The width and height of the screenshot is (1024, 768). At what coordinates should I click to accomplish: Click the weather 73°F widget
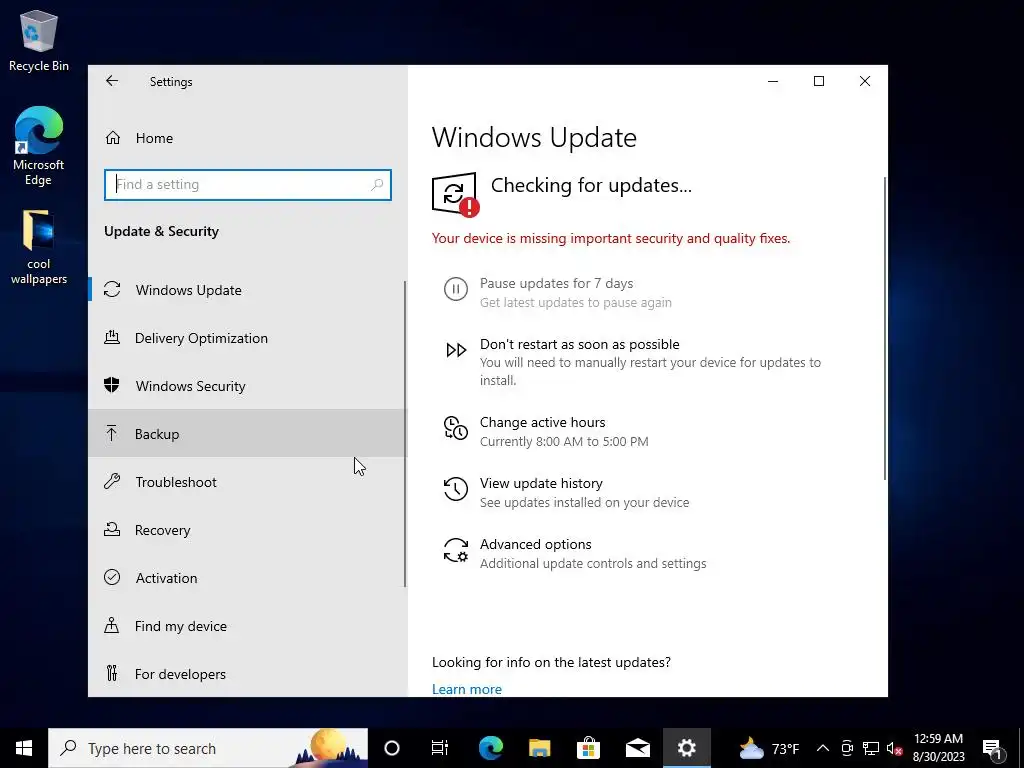coord(769,748)
